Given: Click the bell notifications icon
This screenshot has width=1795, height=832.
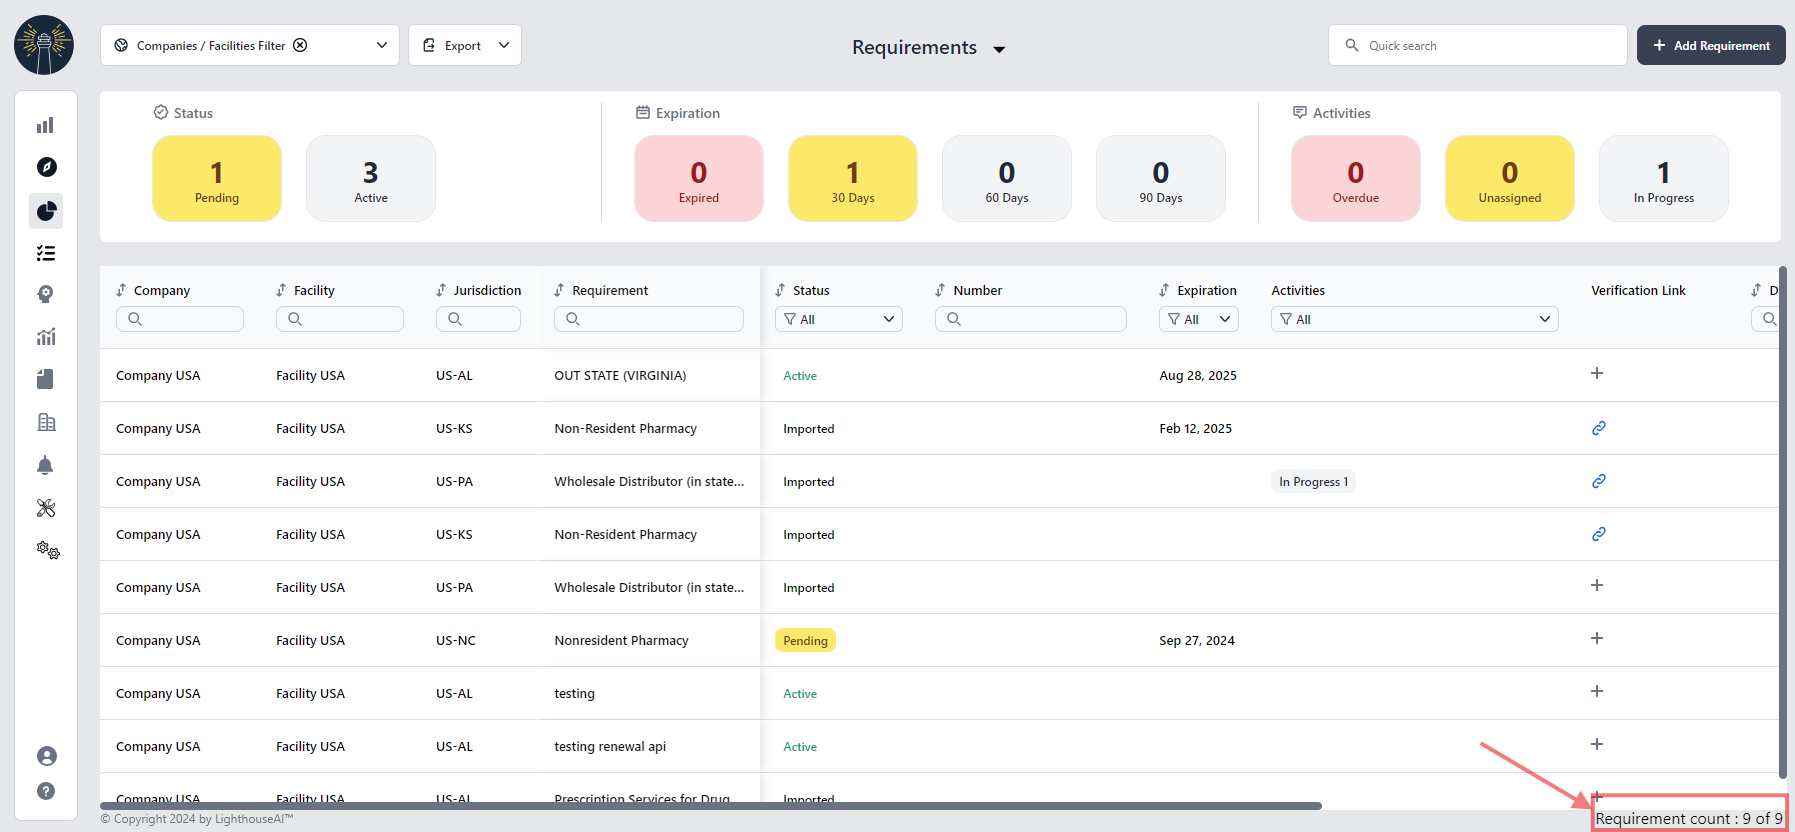Looking at the screenshot, I should 46,465.
